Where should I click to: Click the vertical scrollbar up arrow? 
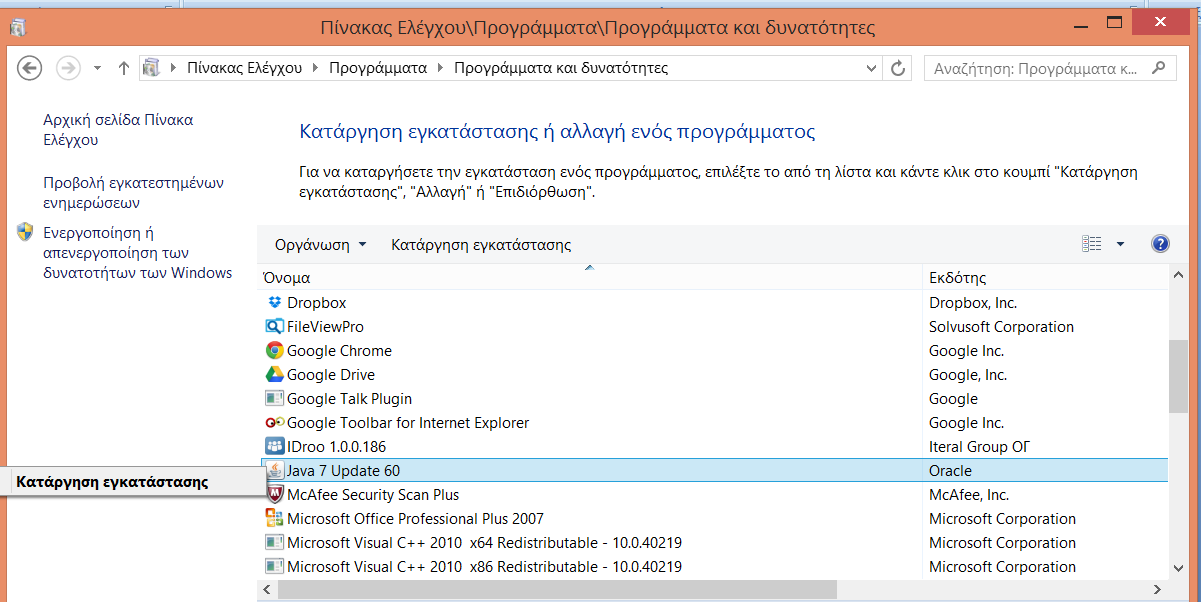pyautogui.click(x=1179, y=277)
